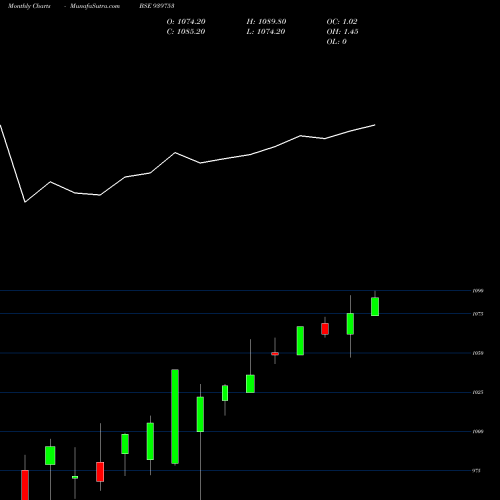This screenshot has width=500, height=500.
Task: Click the topmost price axis label
Action: [478, 291]
